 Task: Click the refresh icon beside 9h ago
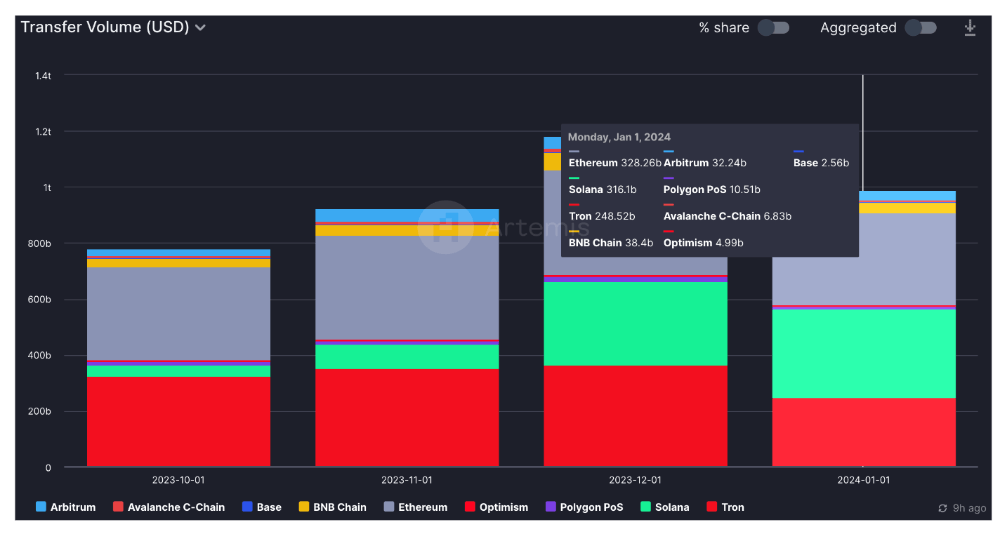(943, 508)
